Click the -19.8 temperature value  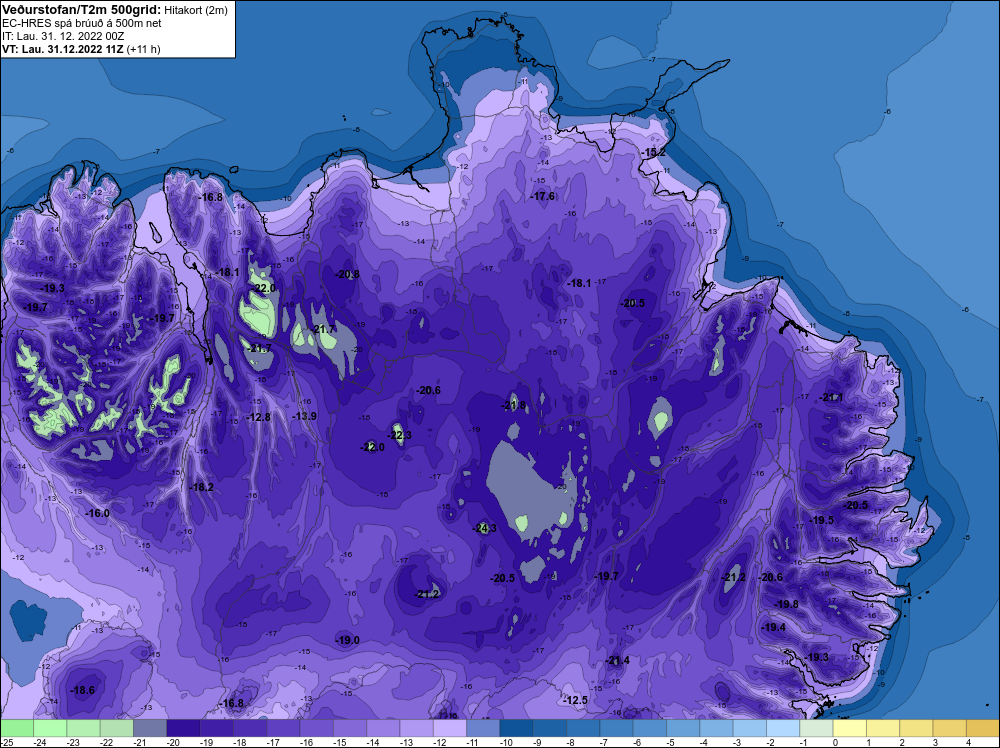point(786,604)
